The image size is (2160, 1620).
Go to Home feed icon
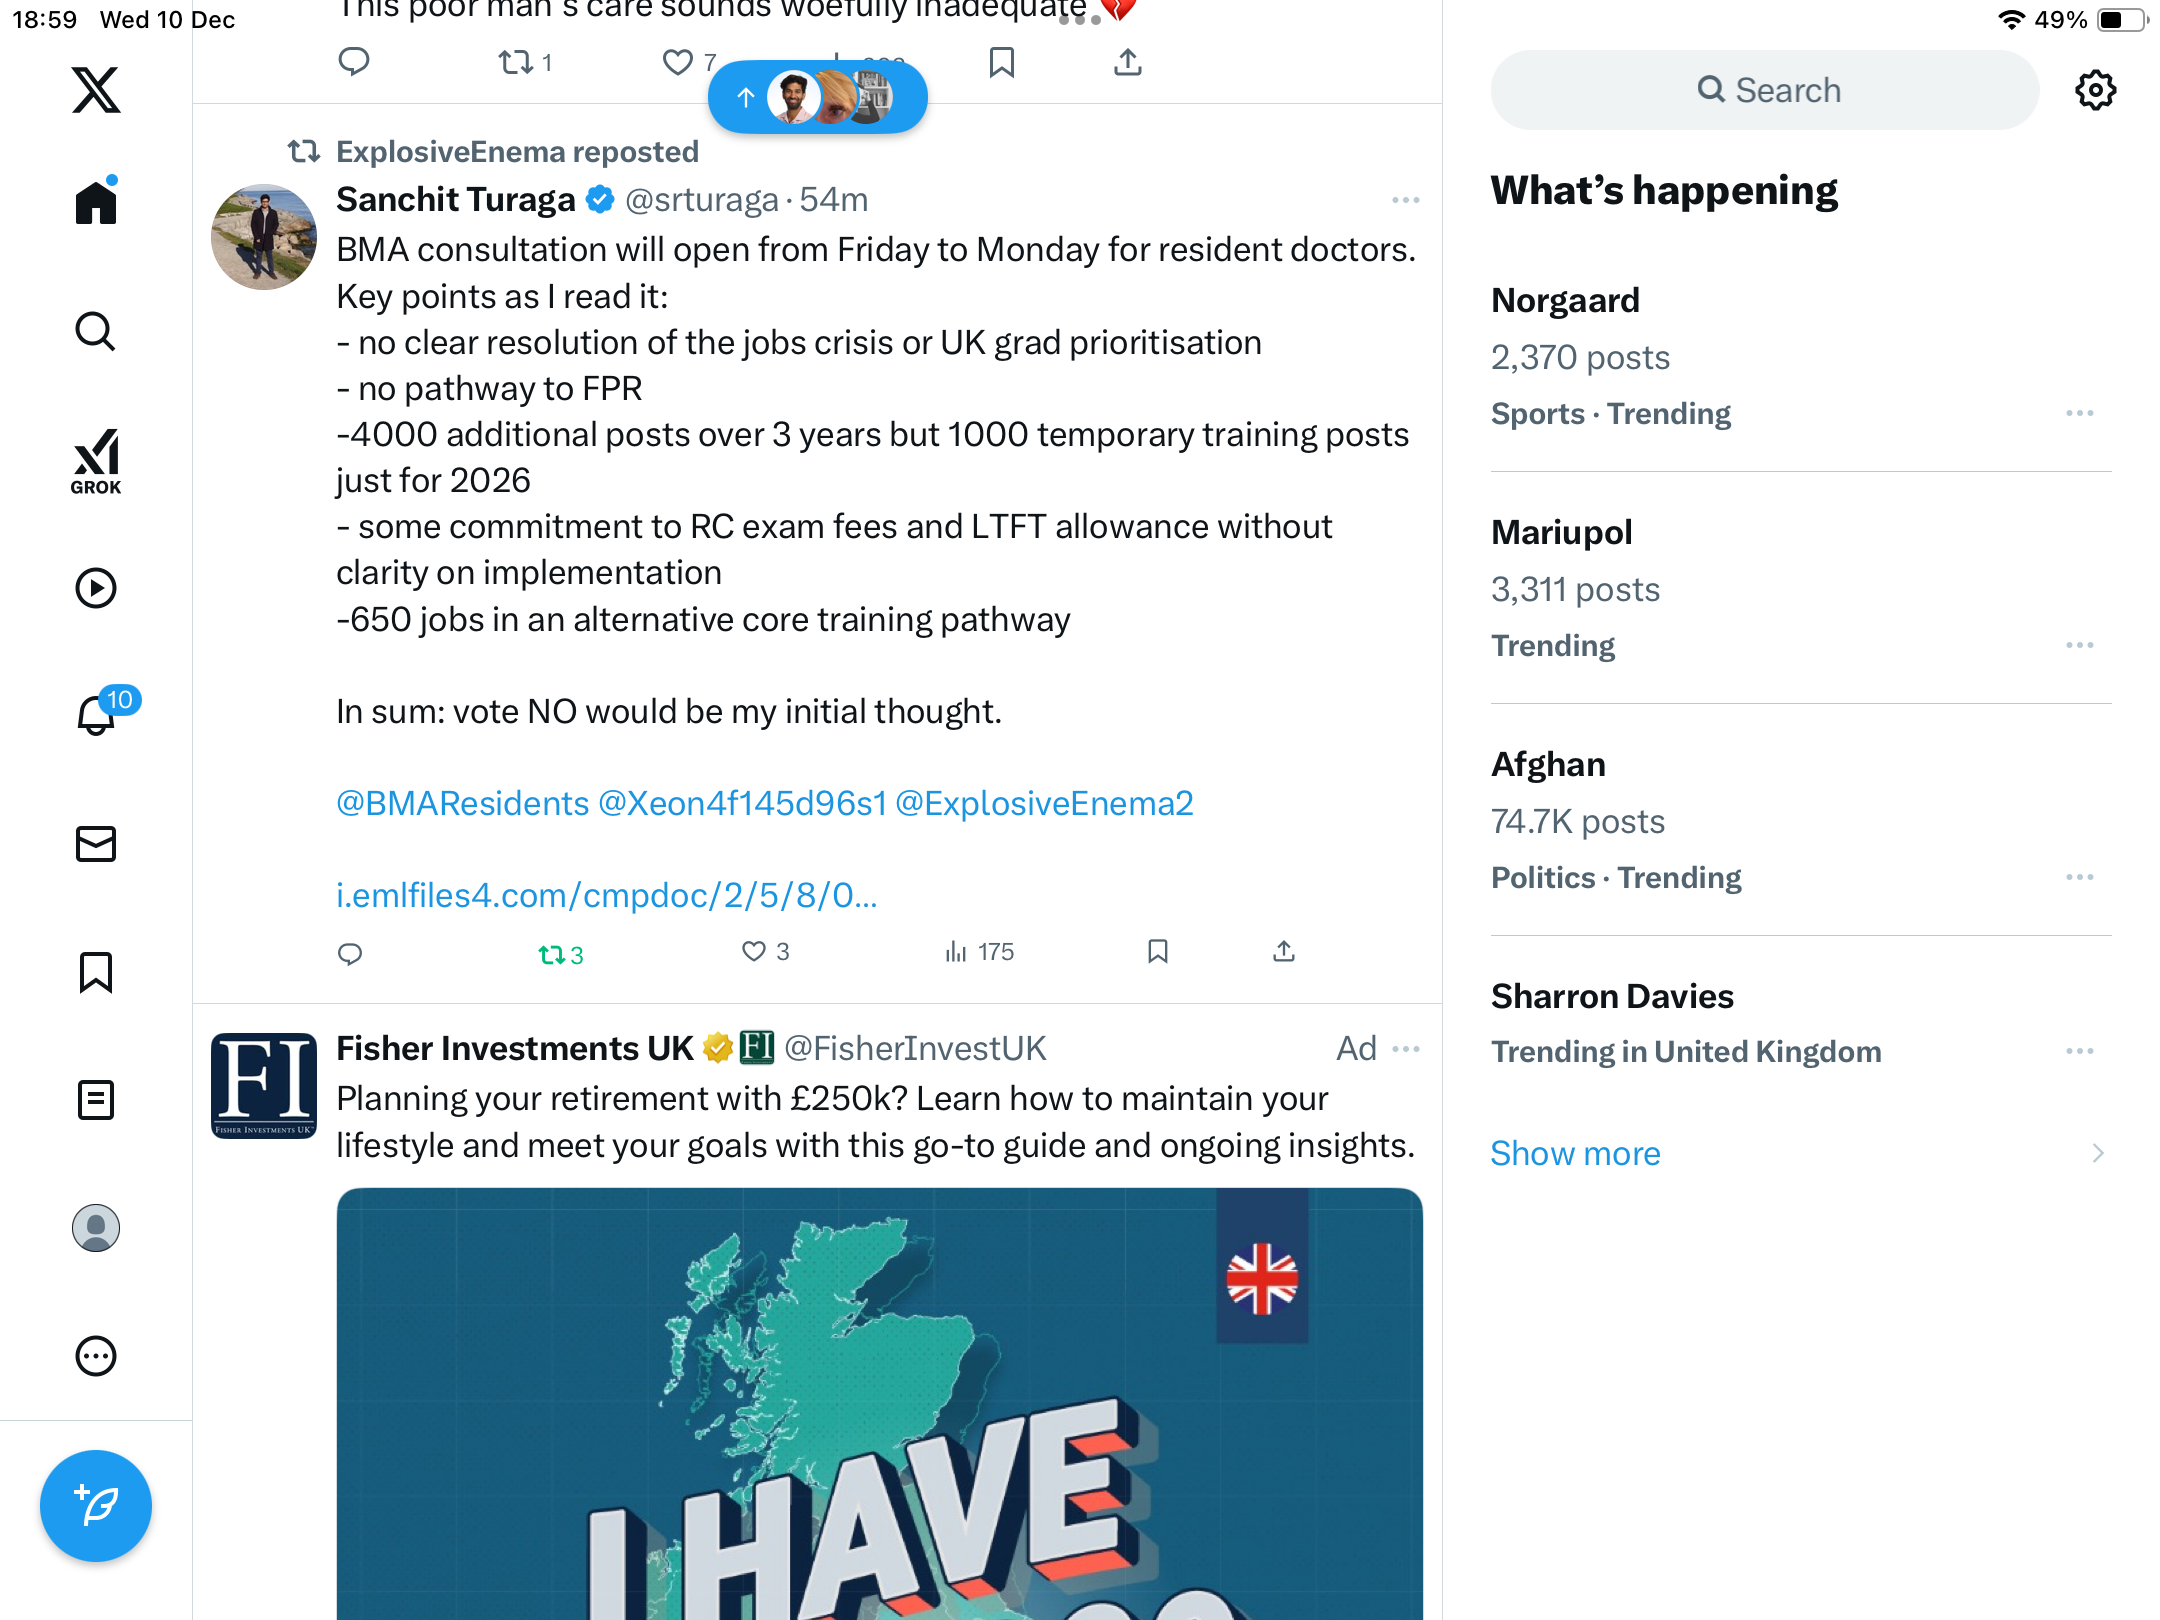[96, 200]
